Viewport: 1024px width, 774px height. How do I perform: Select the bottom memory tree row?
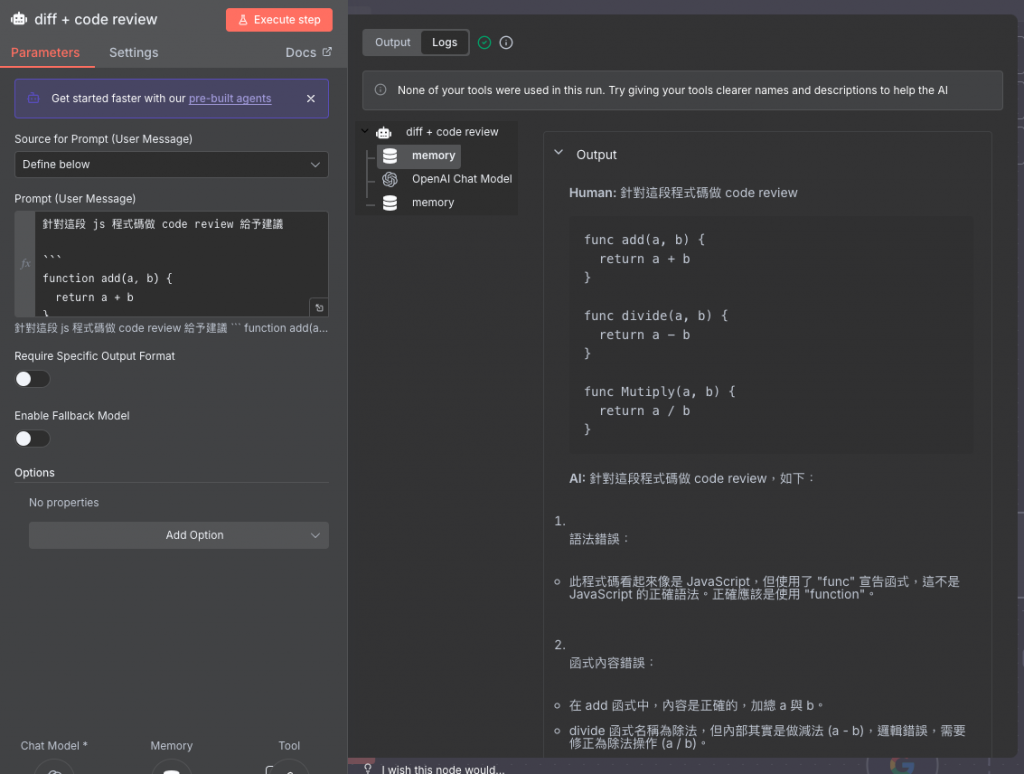point(432,202)
